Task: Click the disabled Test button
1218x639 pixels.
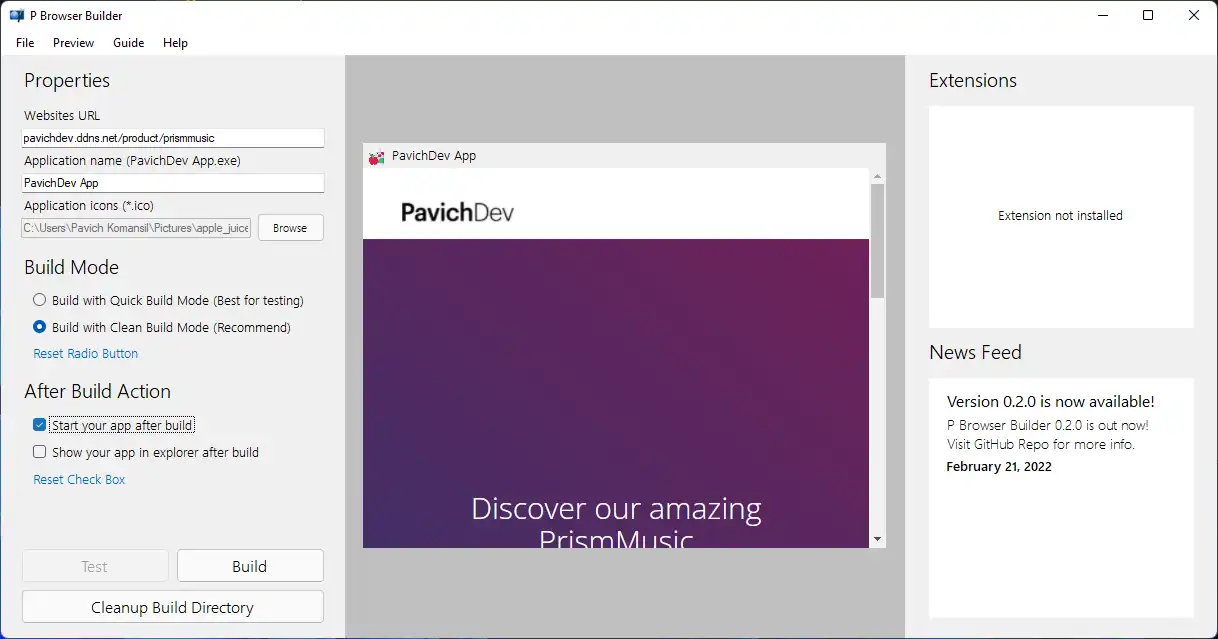Action: pos(95,566)
